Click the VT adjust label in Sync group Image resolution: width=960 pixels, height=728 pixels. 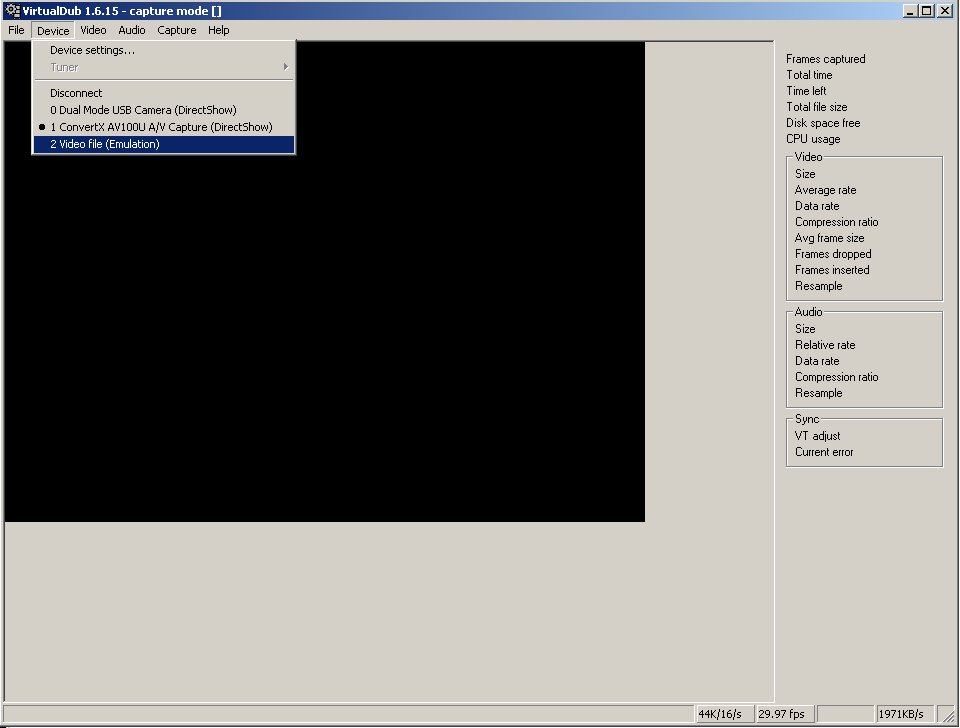pyautogui.click(x=817, y=436)
